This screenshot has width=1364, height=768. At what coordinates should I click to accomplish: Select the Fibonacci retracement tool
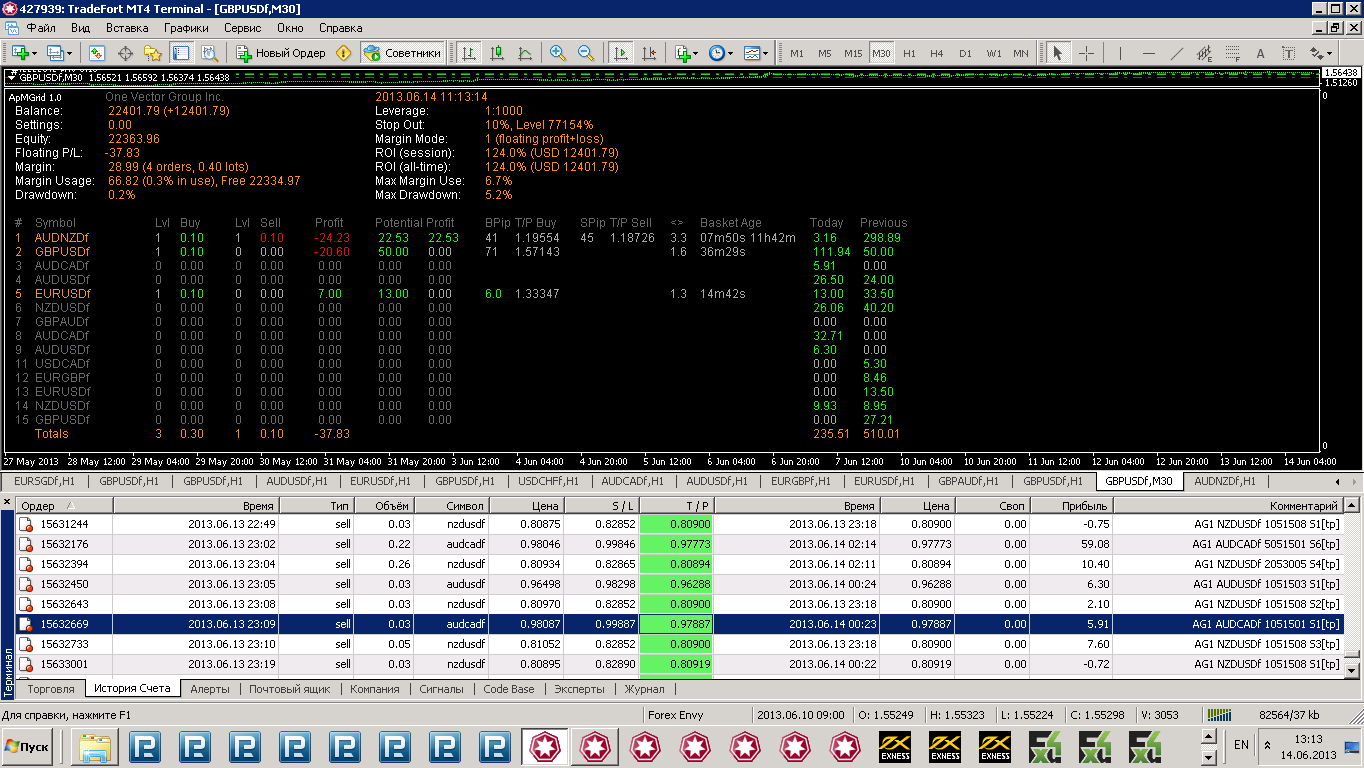point(1233,53)
